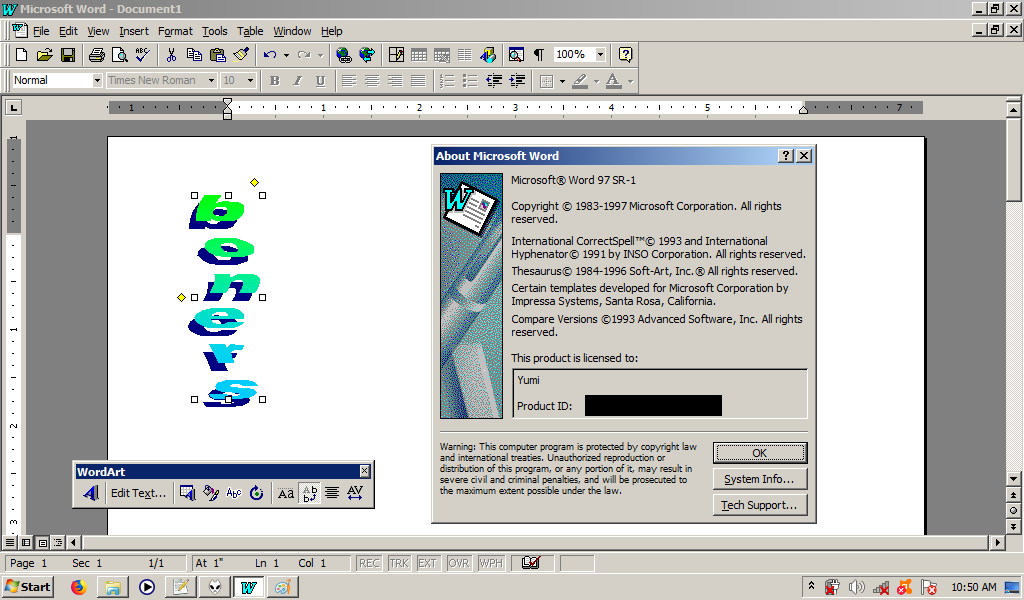
Task: Toggle Show/Hide paragraph marks
Action: tap(539, 55)
